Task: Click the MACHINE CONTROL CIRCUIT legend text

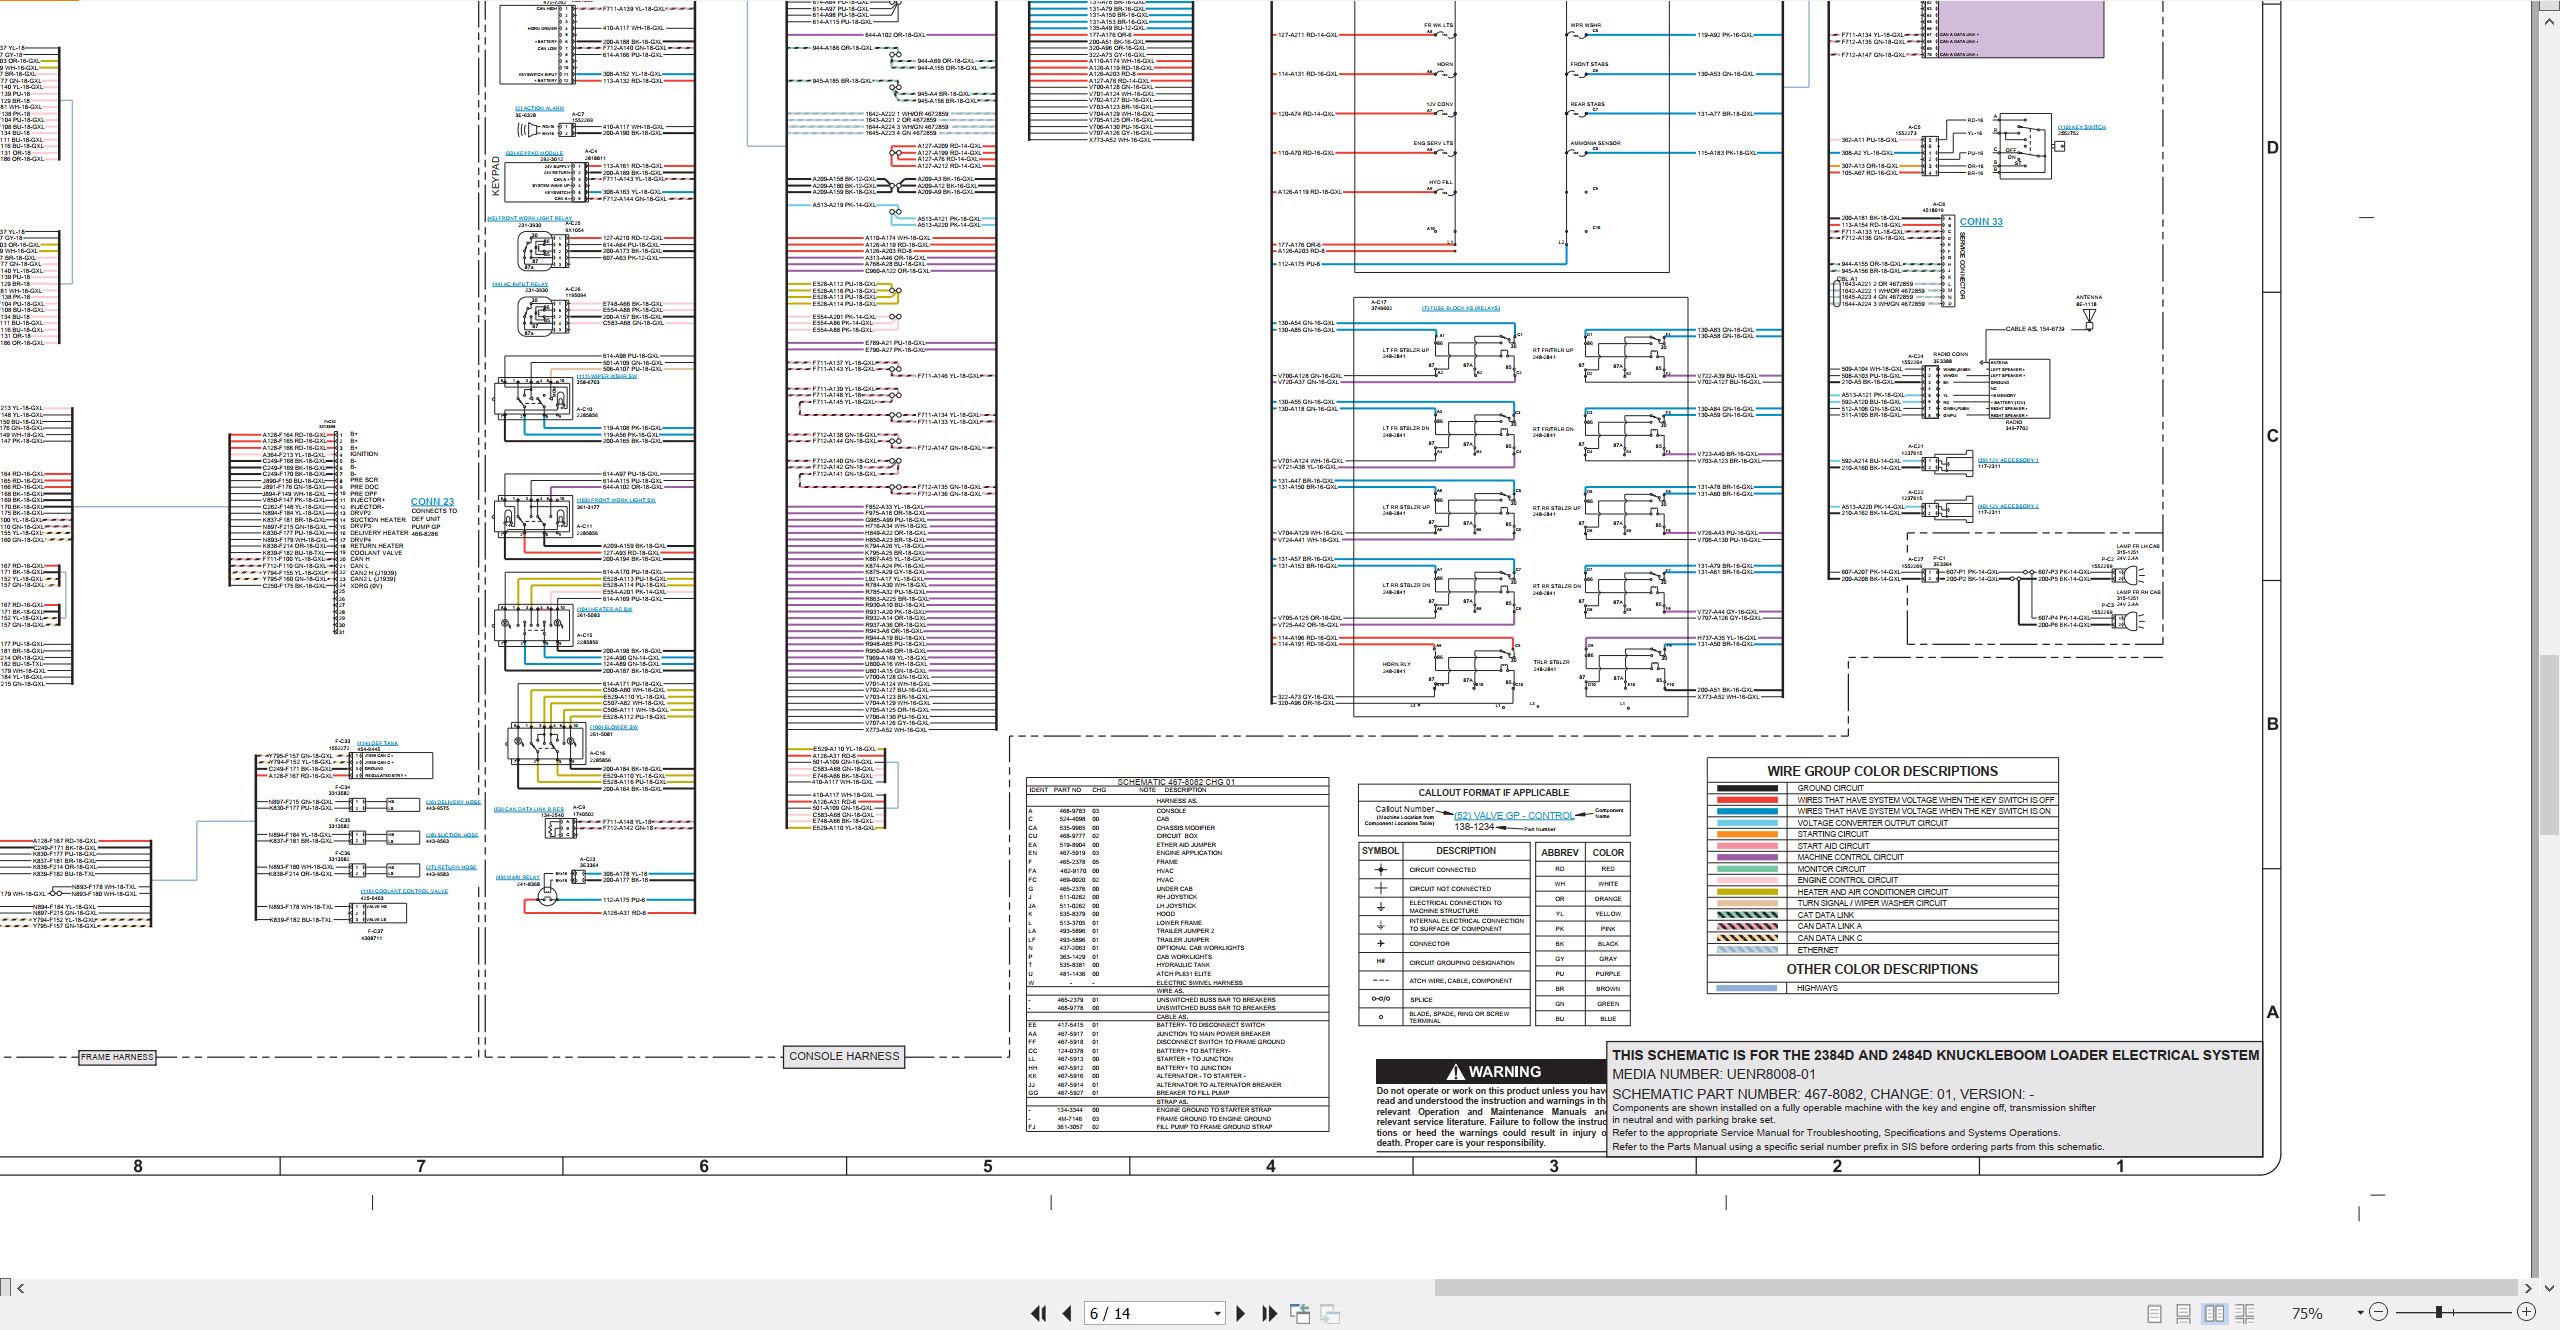Action: (x=1850, y=857)
